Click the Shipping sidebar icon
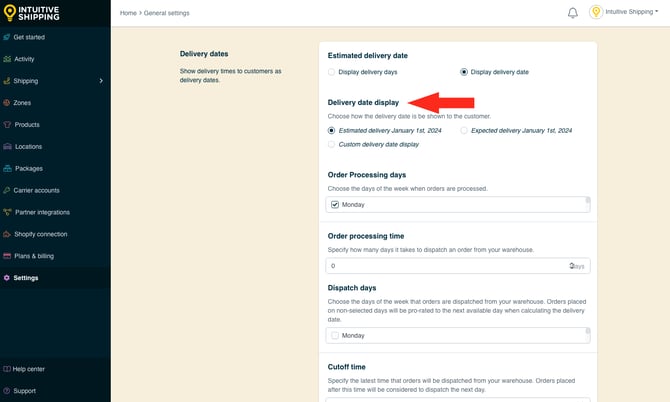The height and width of the screenshot is (402, 670). click(x=7, y=81)
